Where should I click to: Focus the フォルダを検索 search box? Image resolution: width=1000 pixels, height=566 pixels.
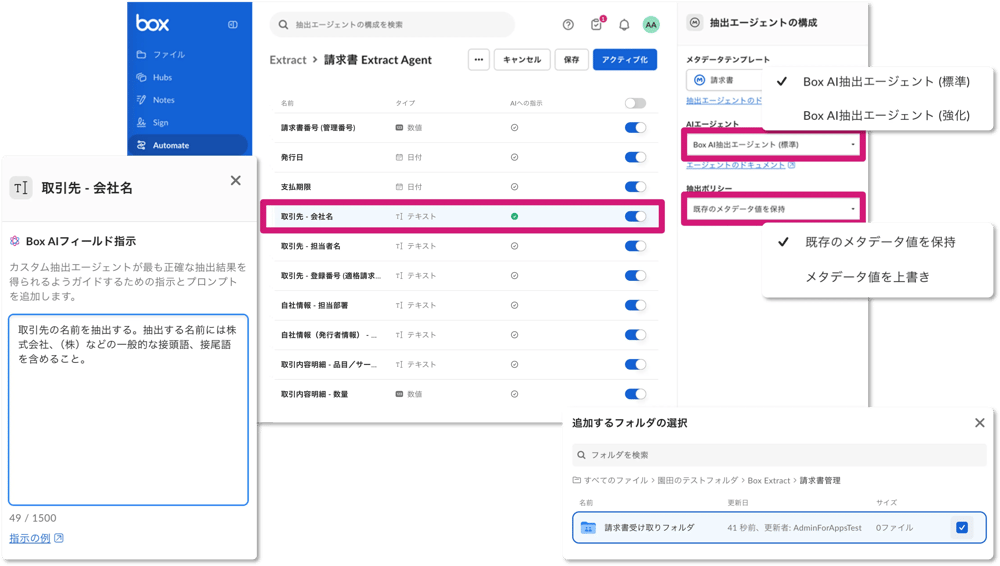[779, 455]
